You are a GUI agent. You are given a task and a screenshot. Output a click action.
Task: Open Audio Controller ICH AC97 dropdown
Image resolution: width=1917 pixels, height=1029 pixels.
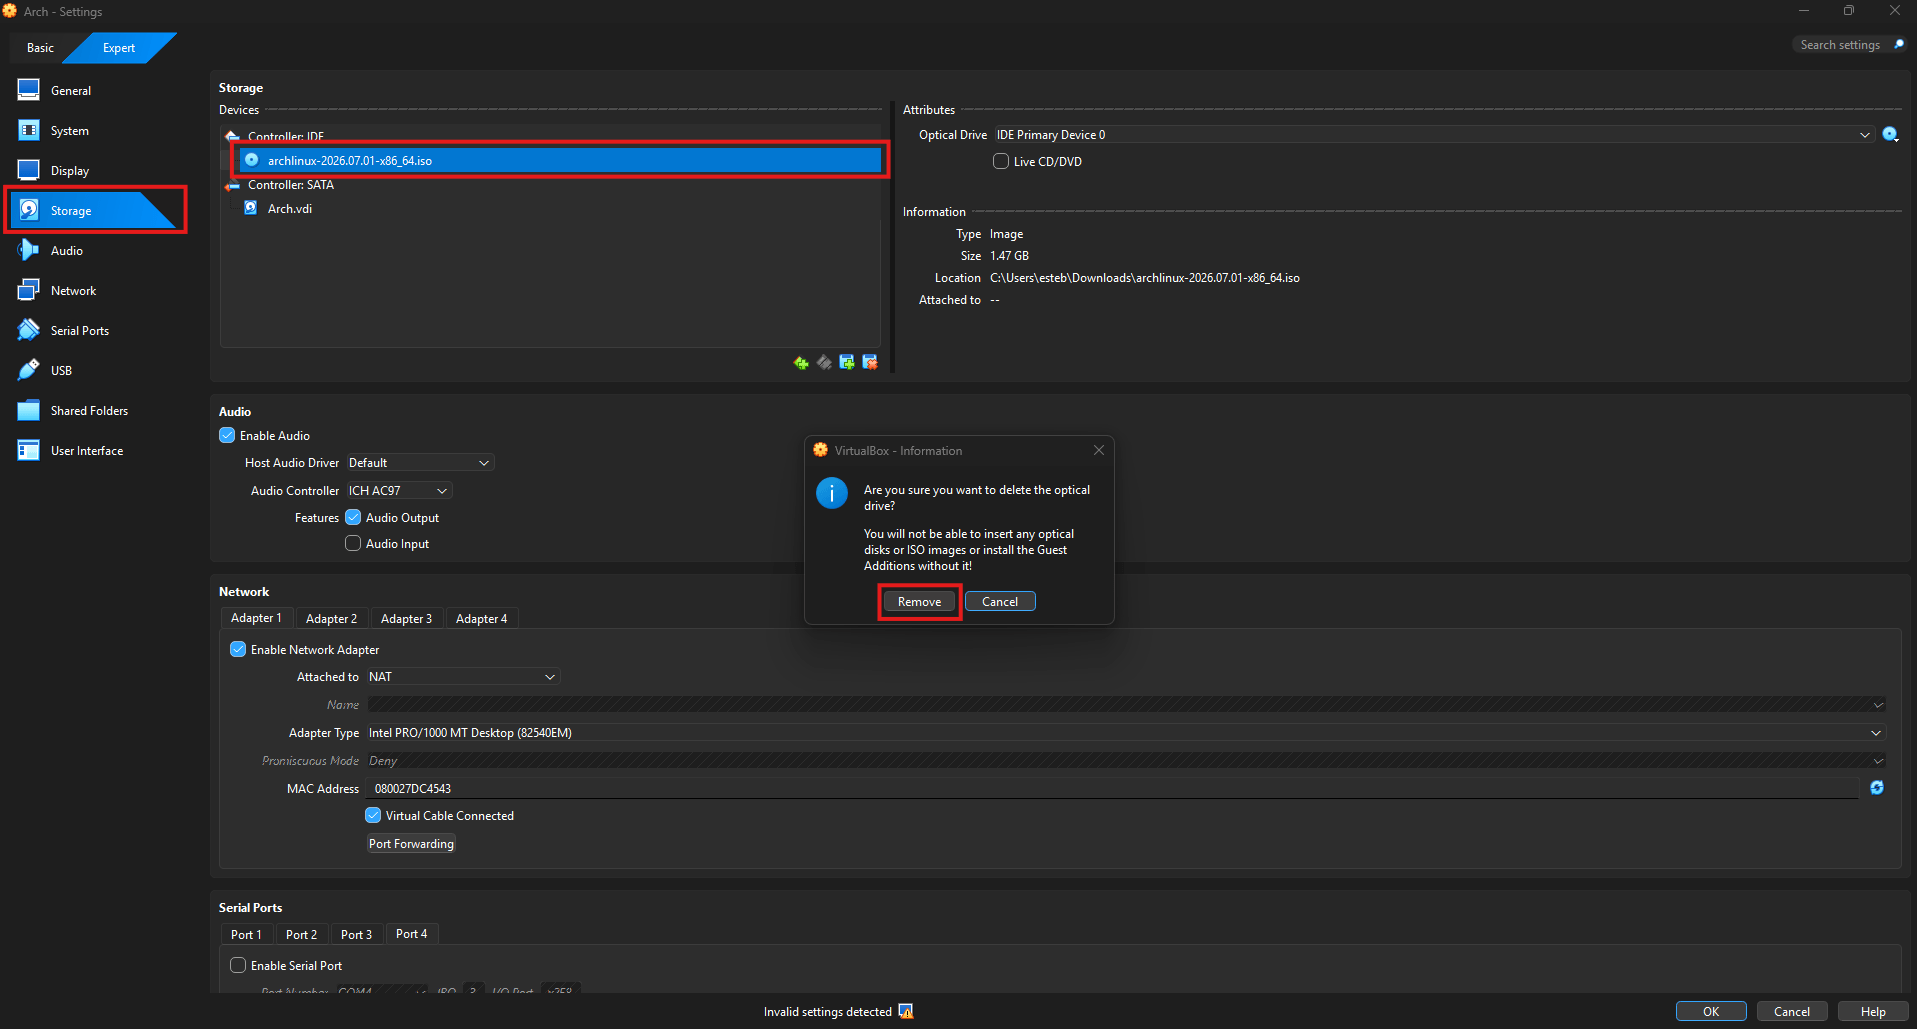pyautogui.click(x=399, y=491)
